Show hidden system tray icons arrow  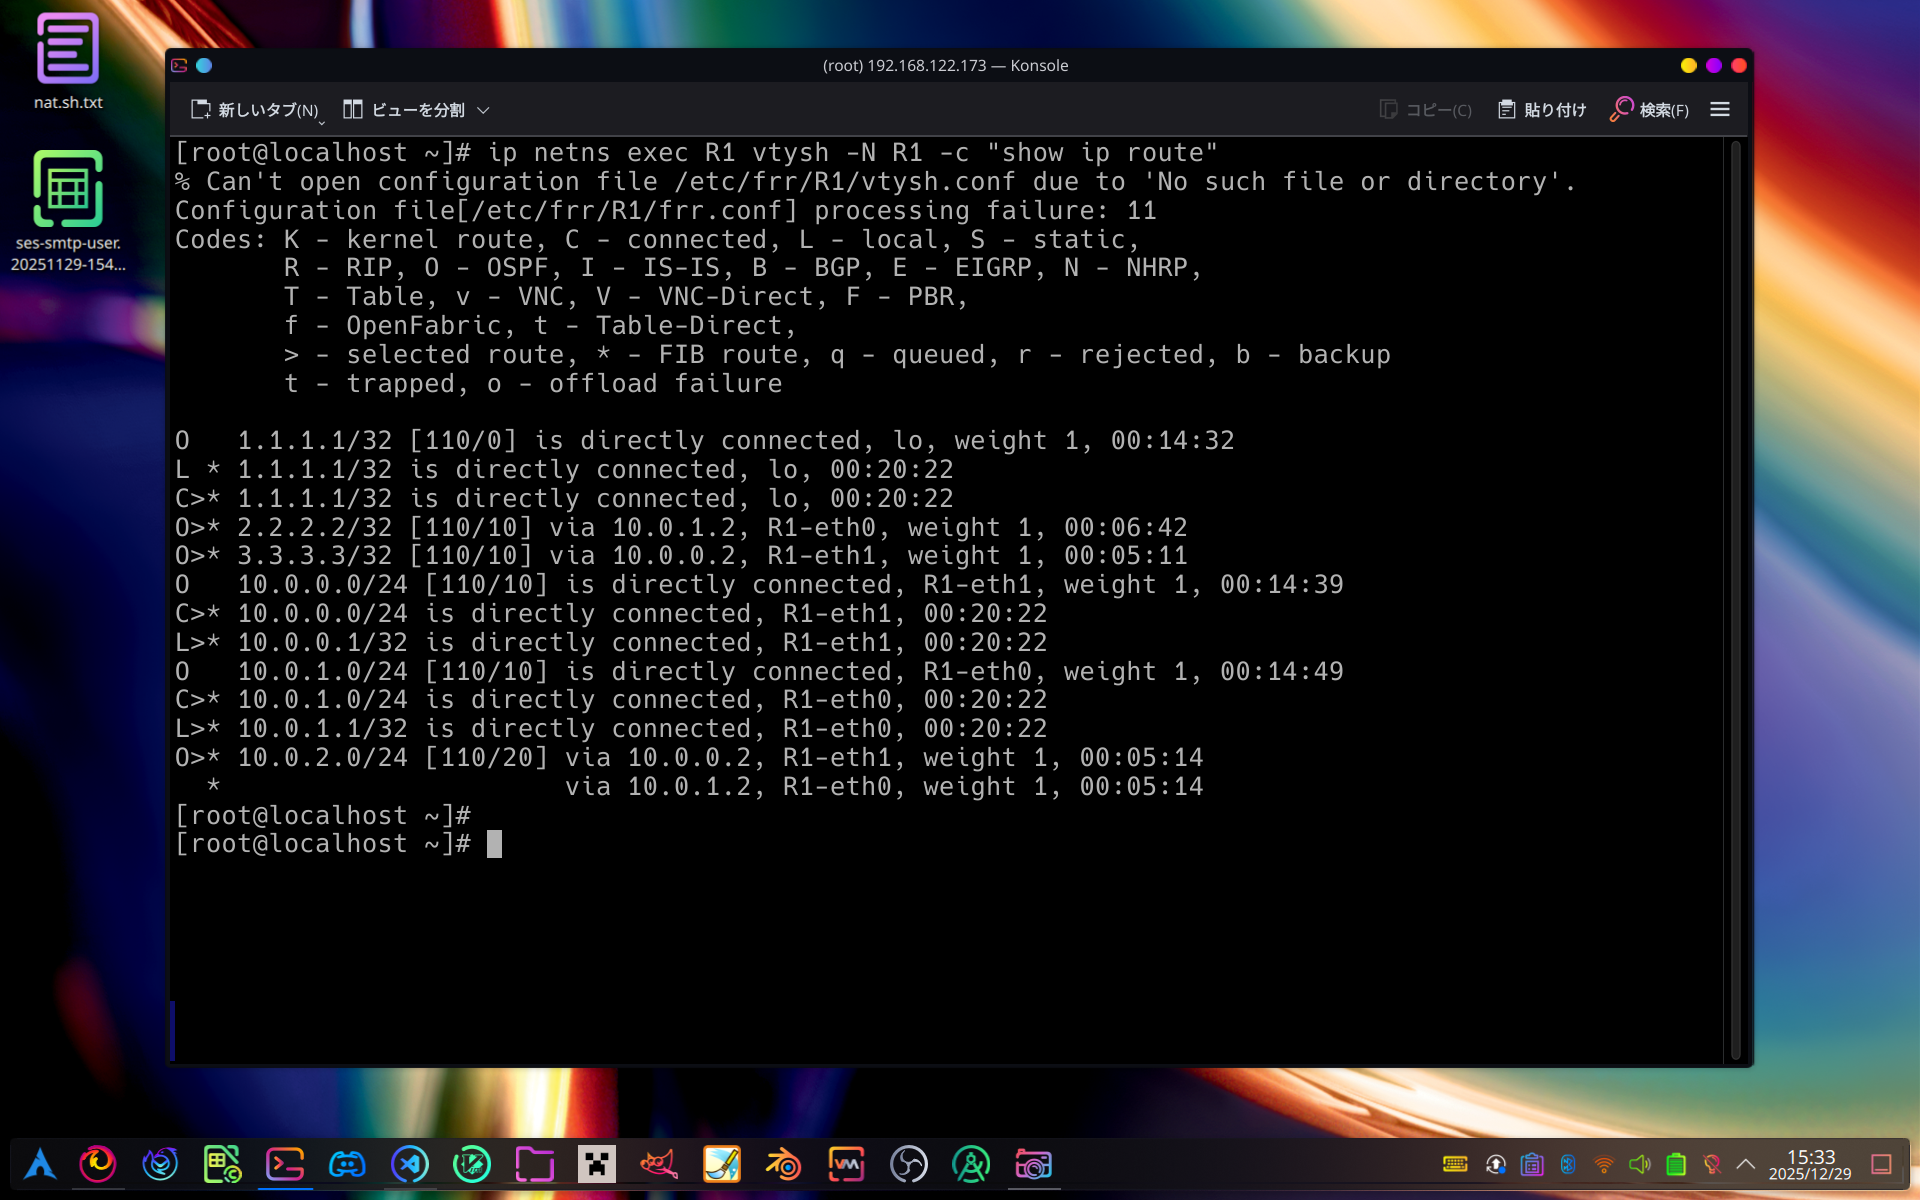[1746, 1164]
